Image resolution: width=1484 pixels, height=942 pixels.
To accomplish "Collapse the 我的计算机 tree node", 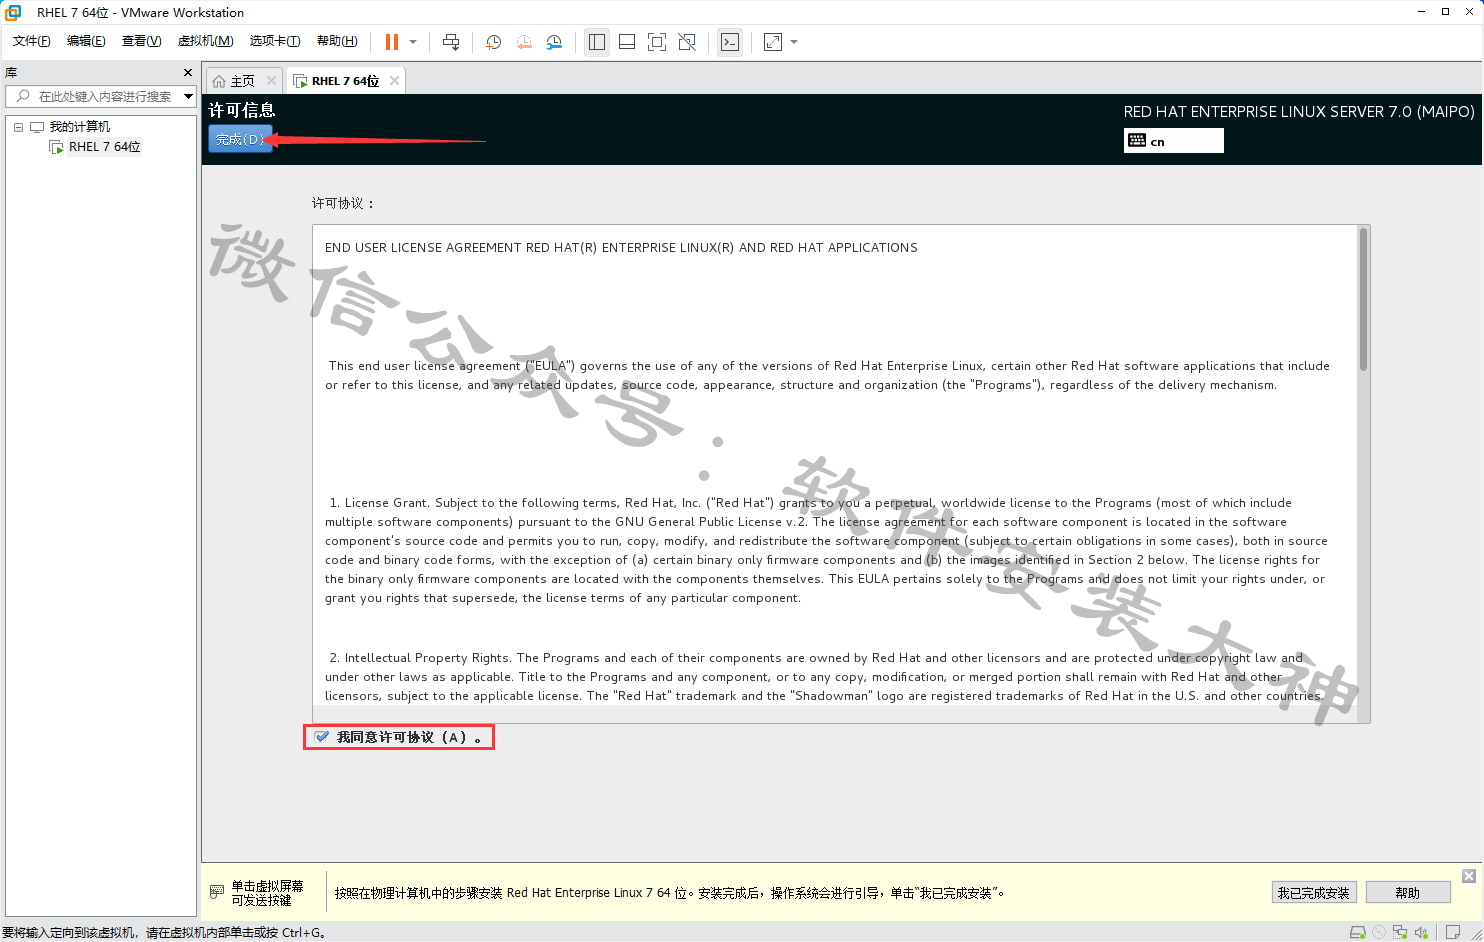I will coord(18,127).
